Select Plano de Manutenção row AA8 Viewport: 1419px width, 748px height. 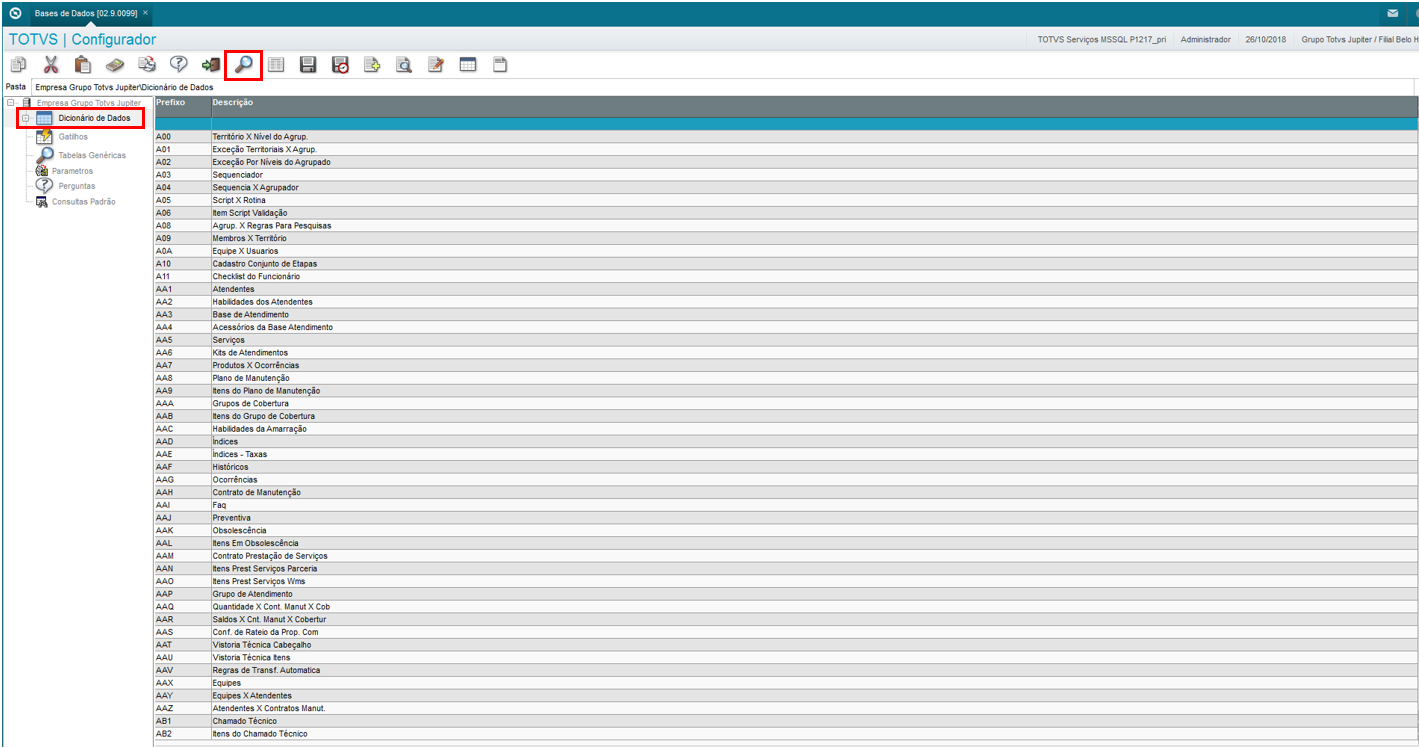point(786,378)
